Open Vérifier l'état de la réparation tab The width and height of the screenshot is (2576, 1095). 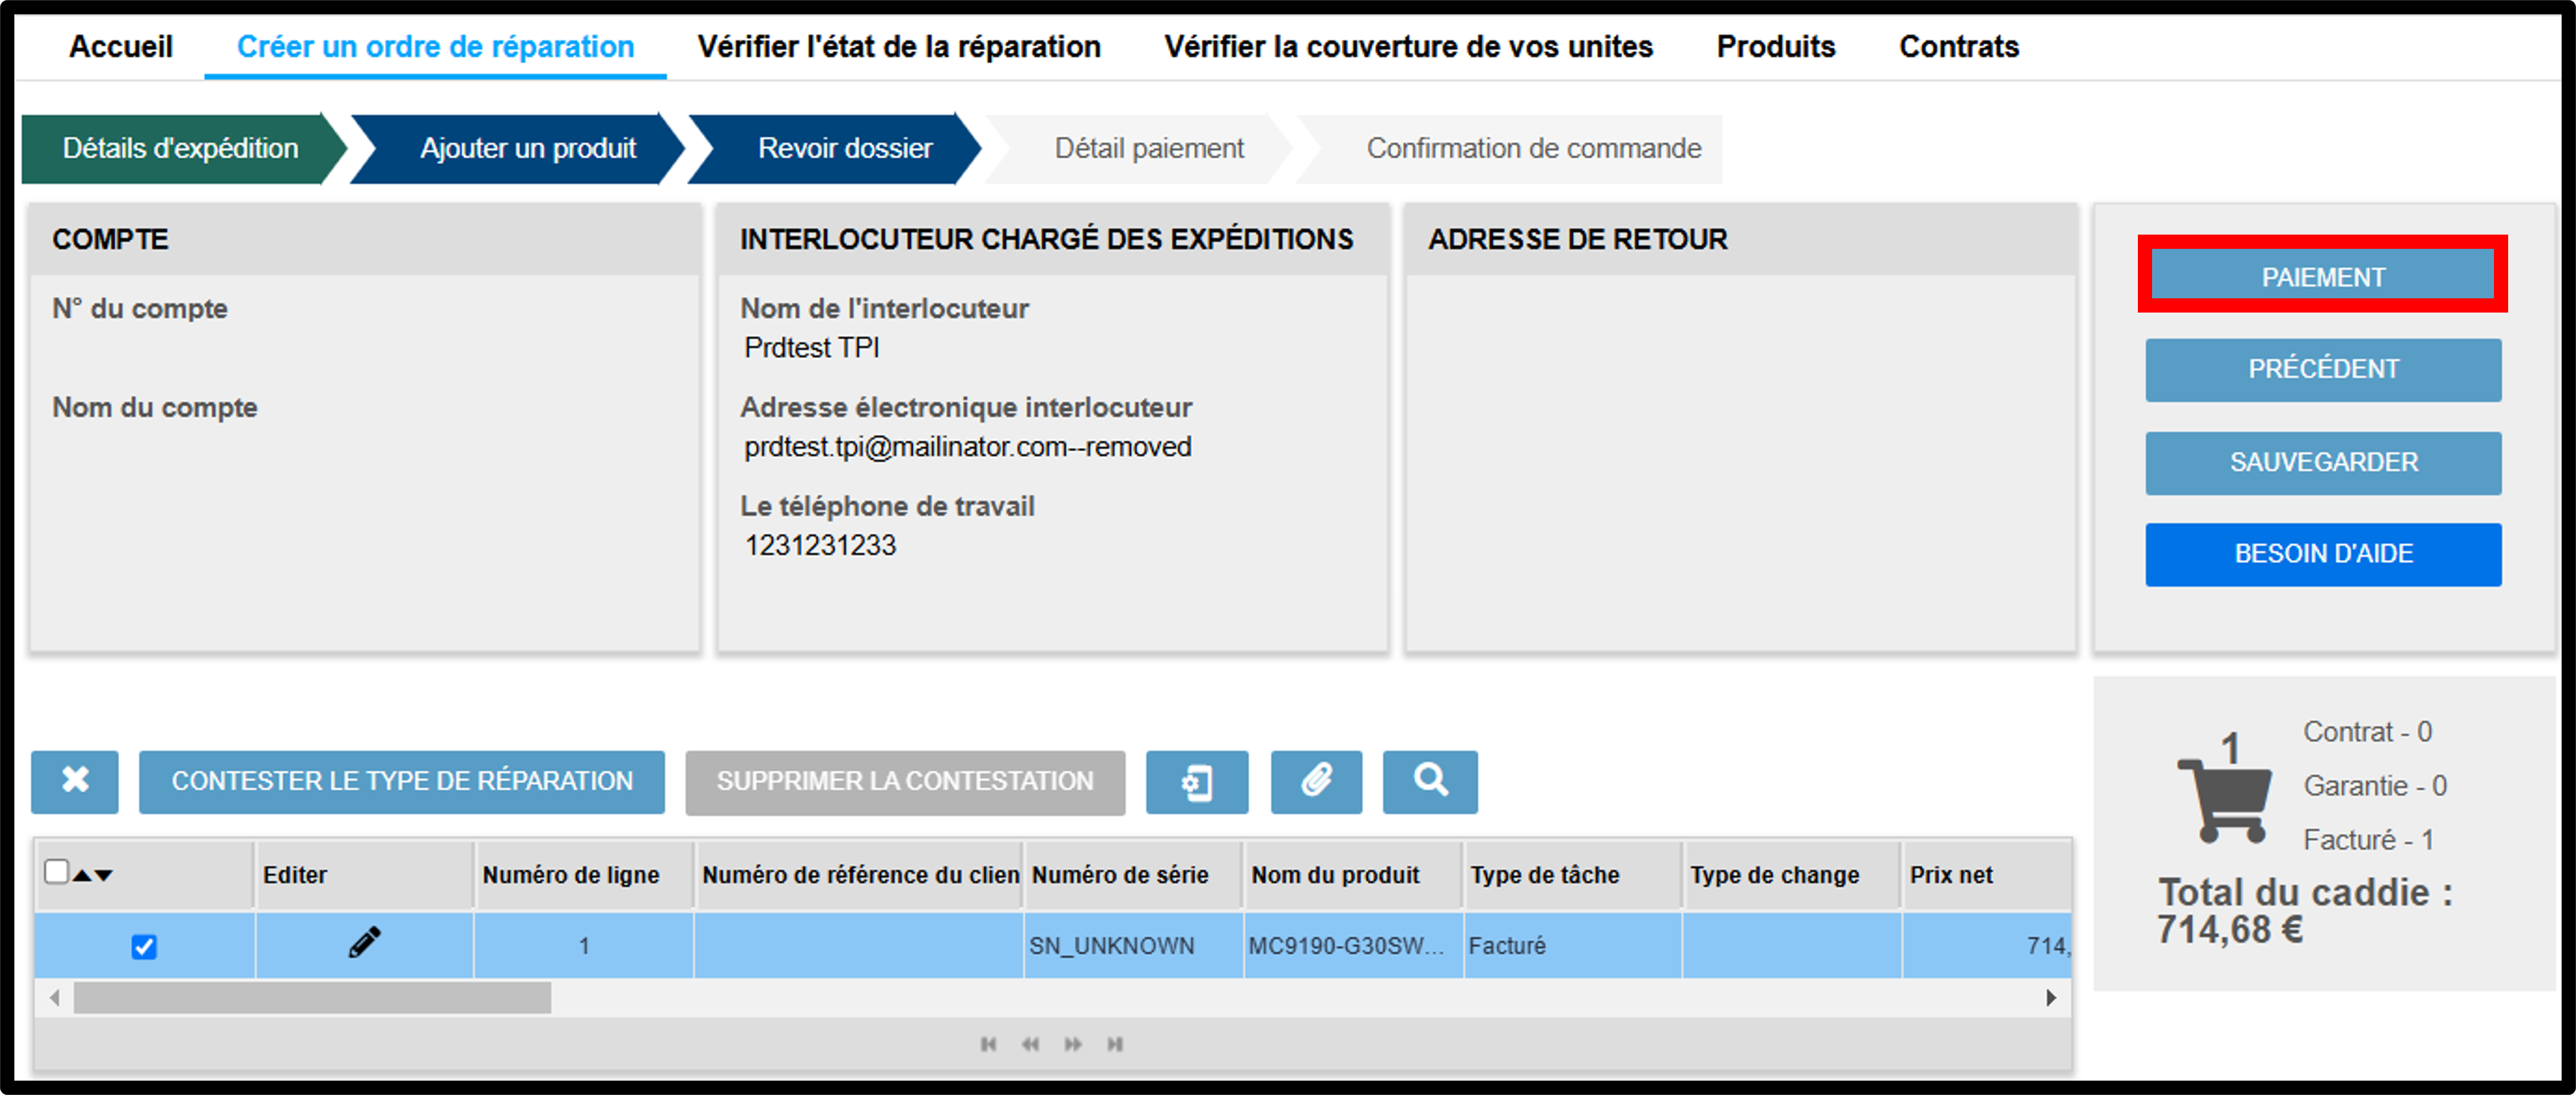[899, 47]
